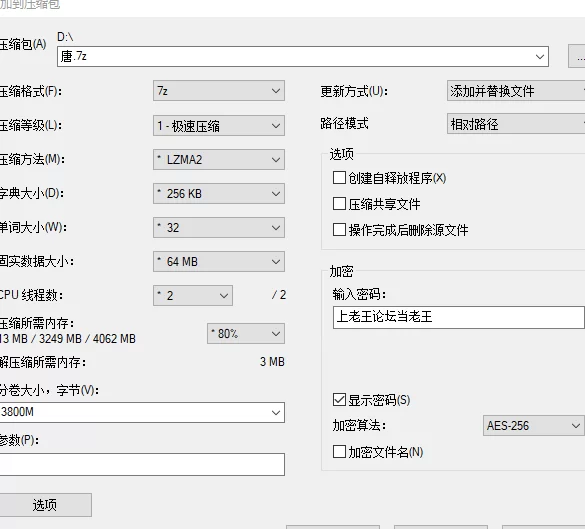Expand the 压缩等级 极速压缩 dropdown
Viewport: 585px width, 529px height.
click(x=219, y=125)
